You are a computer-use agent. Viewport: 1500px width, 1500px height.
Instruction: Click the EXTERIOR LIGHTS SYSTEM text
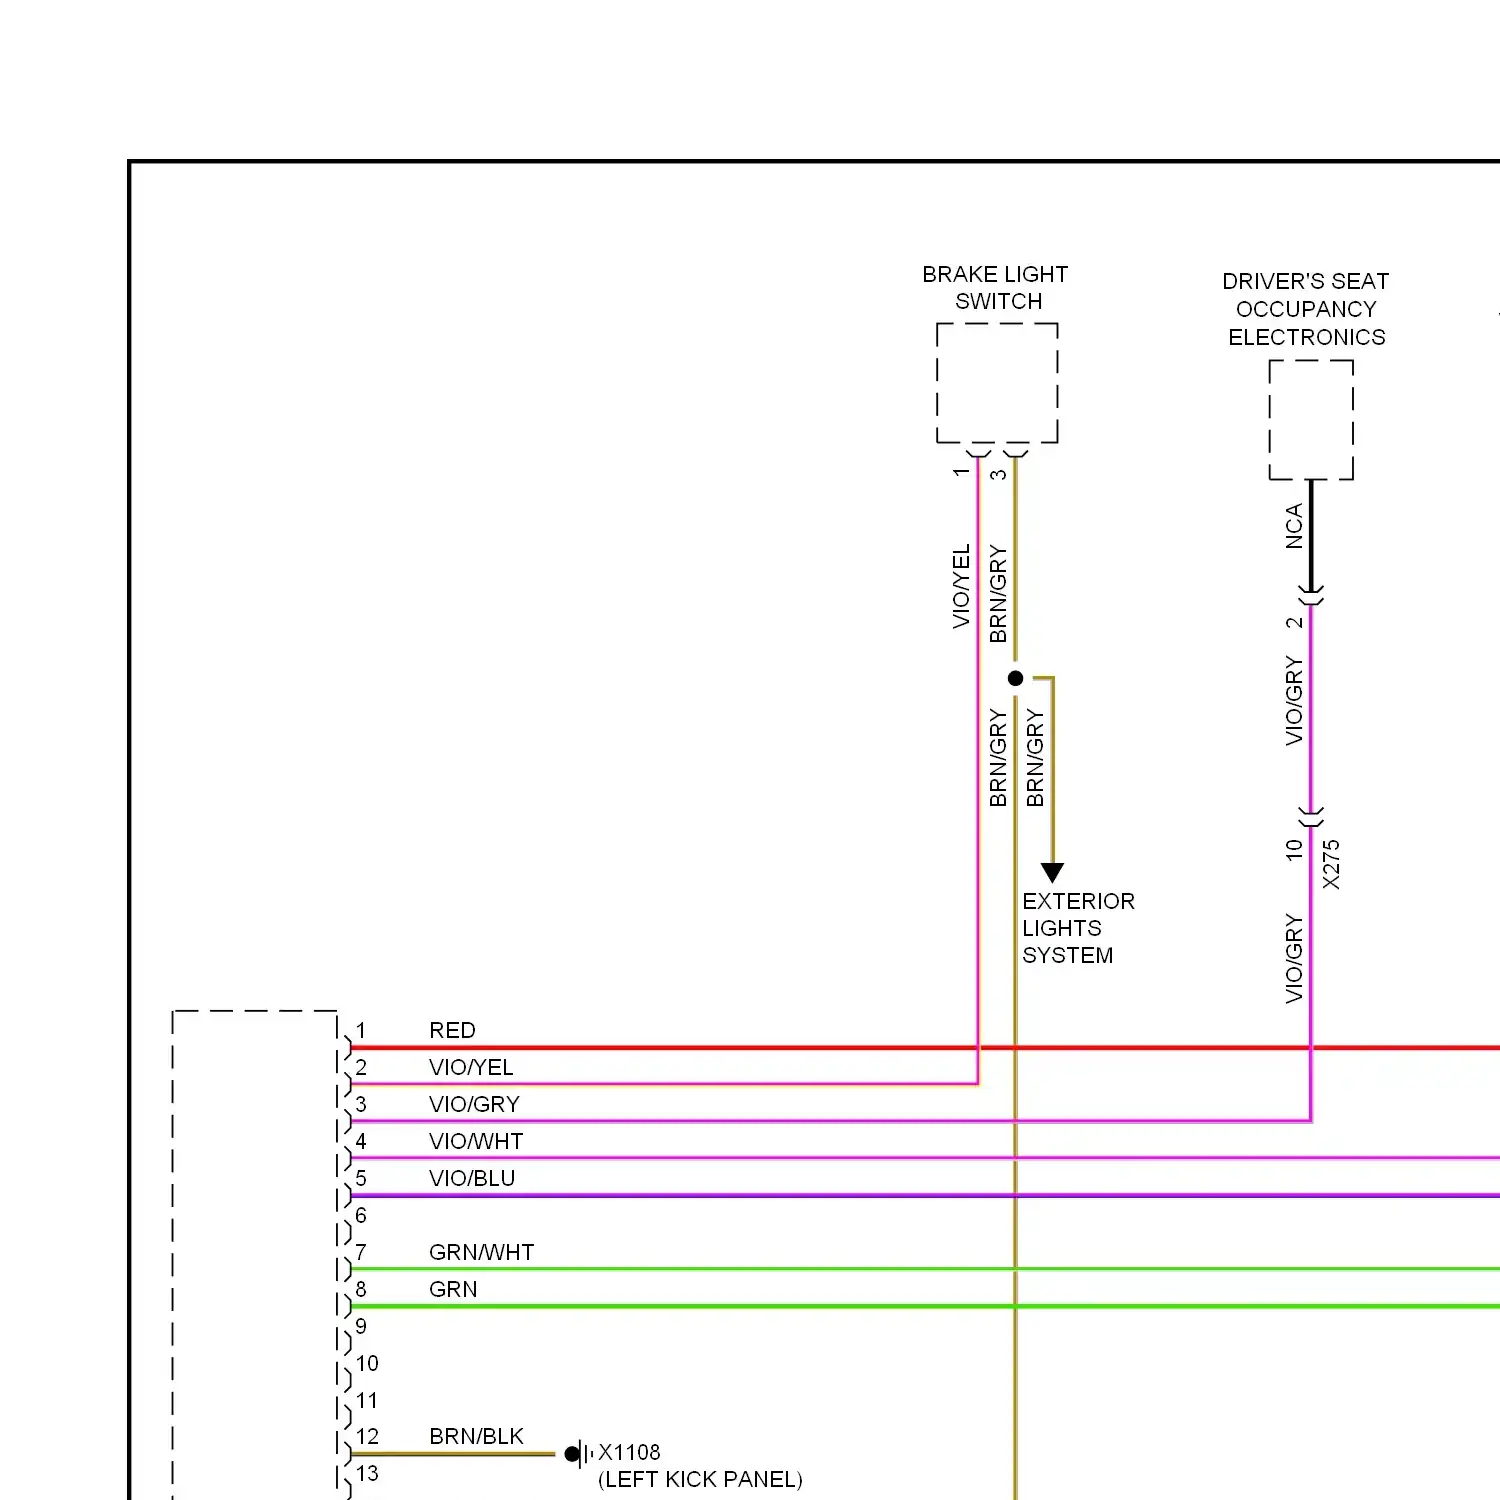(1078, 928)
